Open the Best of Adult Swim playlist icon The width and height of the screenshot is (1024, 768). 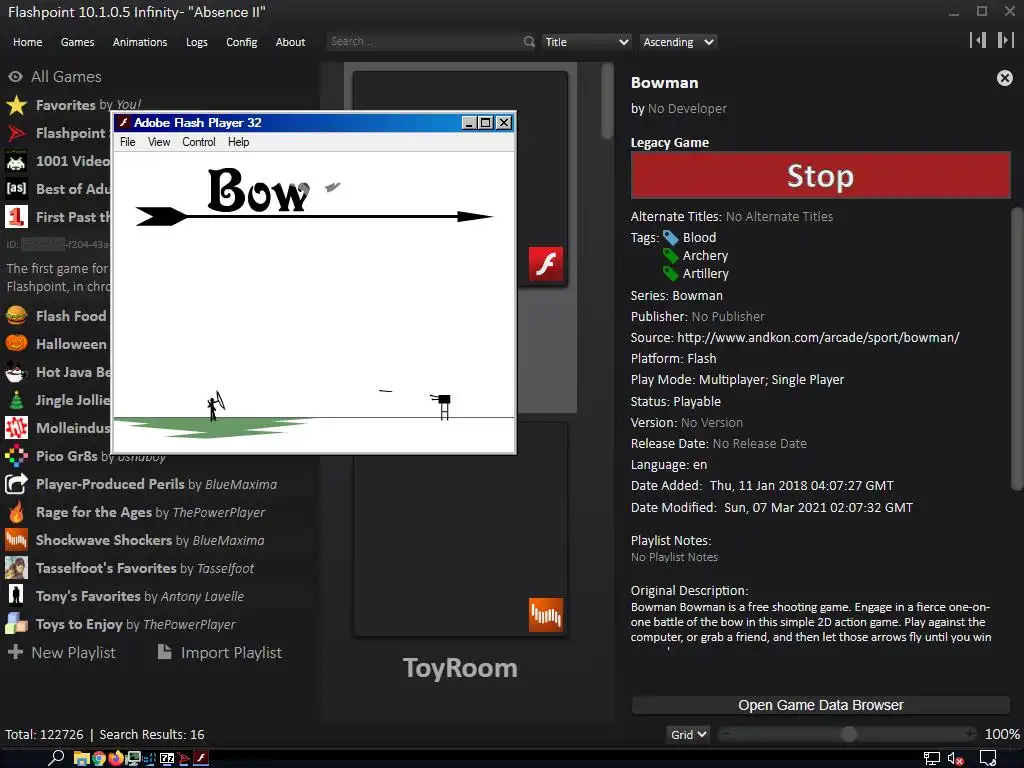pos(16,189)
